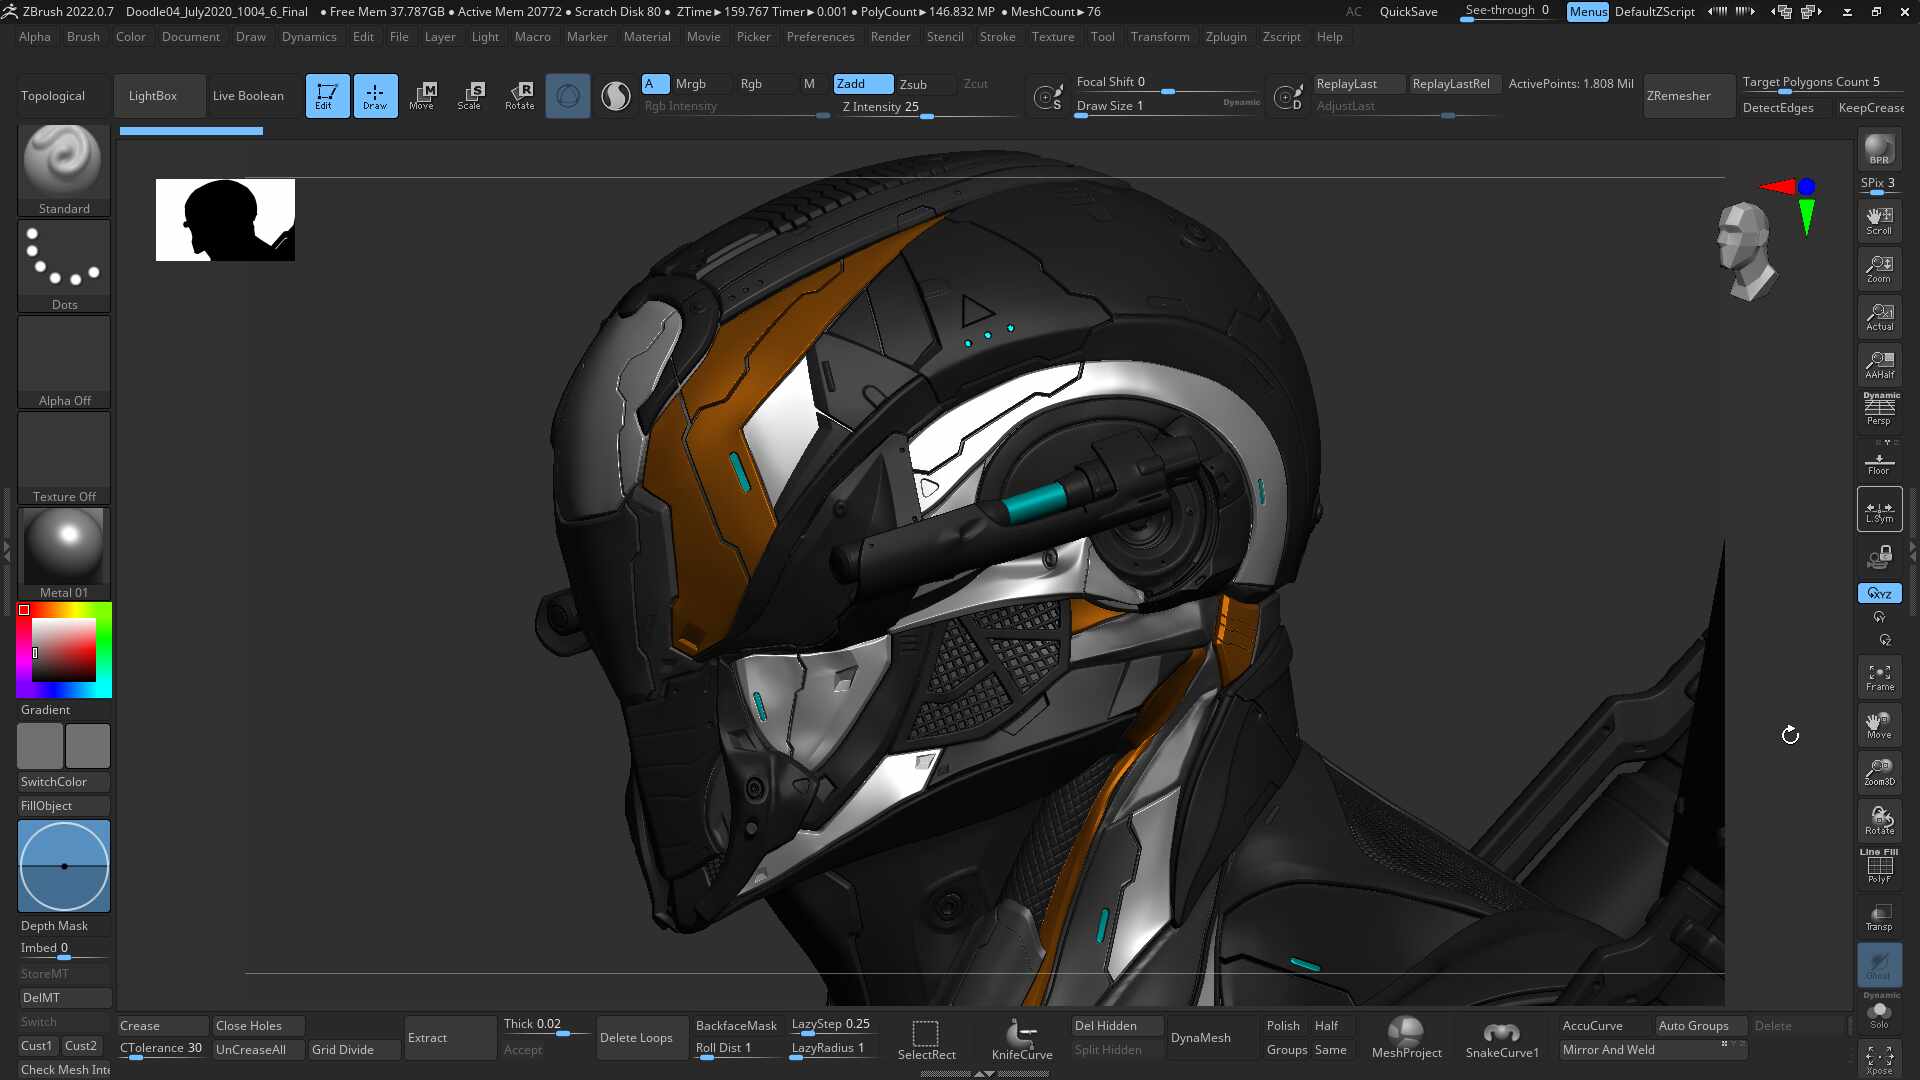Enable the Mrgb paint mode
This screenshot has height=1080, width=1920.
690,84
